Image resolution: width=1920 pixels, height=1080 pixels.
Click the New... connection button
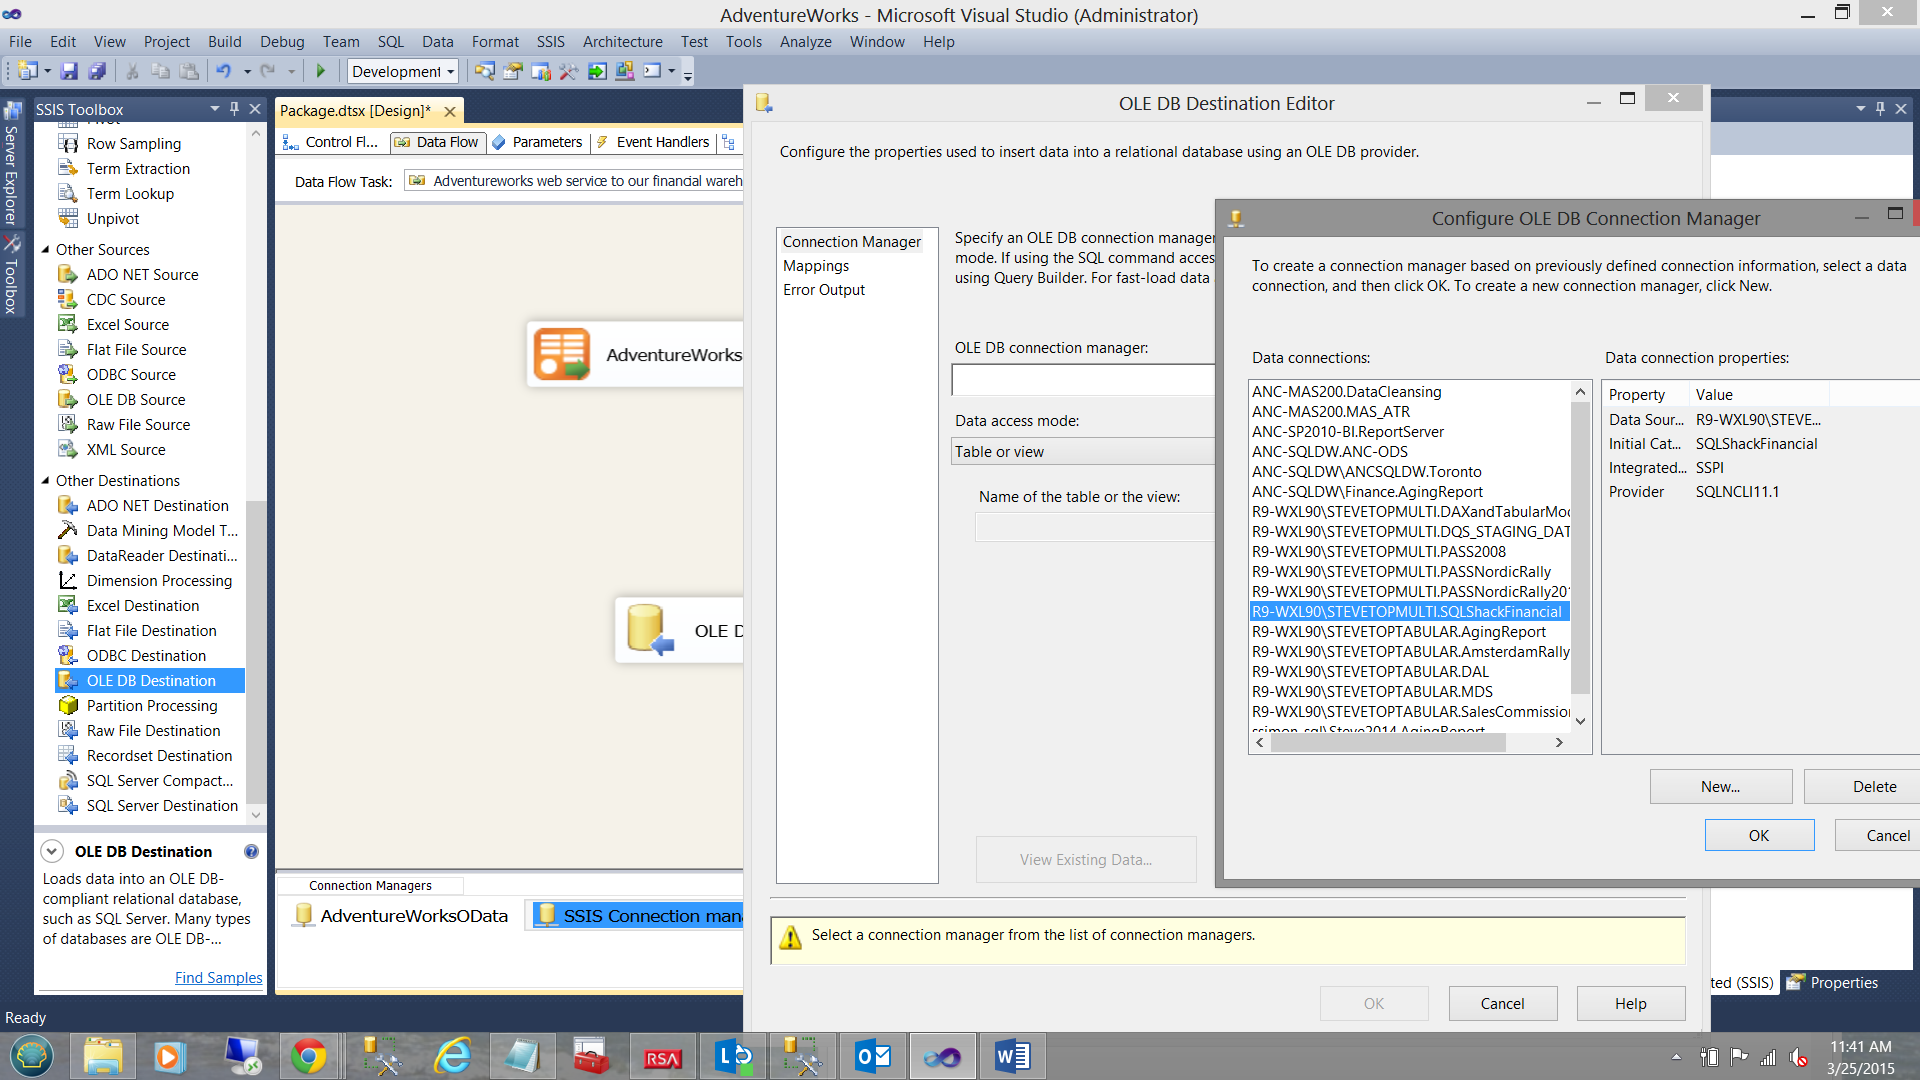click(1720, 786)
